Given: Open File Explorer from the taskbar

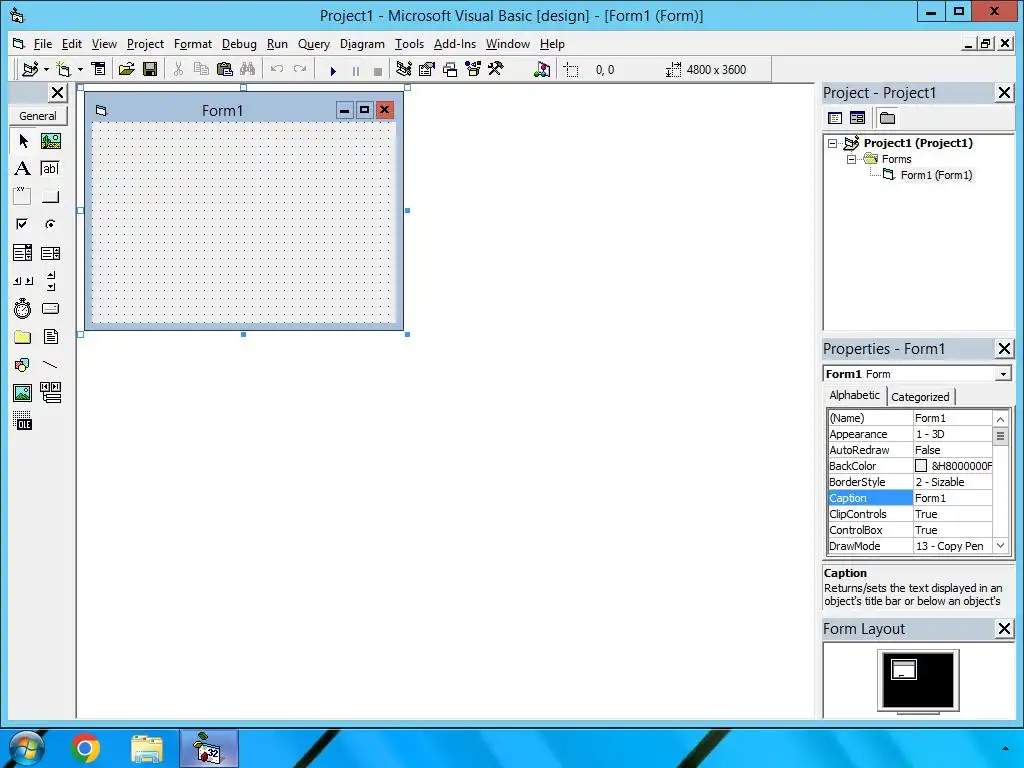Looking at the screenshot, I should (x=147, y=748).
